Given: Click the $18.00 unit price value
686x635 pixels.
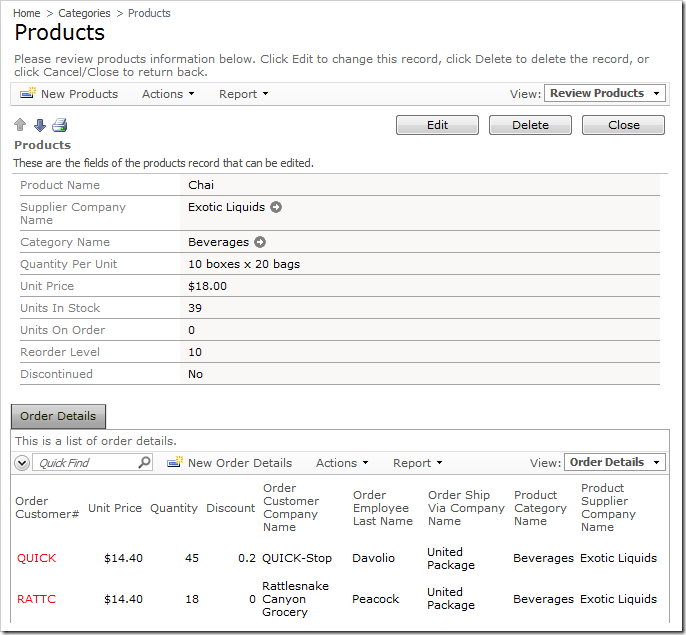Looking at the screenshot, I should click(x=207, y=286).
